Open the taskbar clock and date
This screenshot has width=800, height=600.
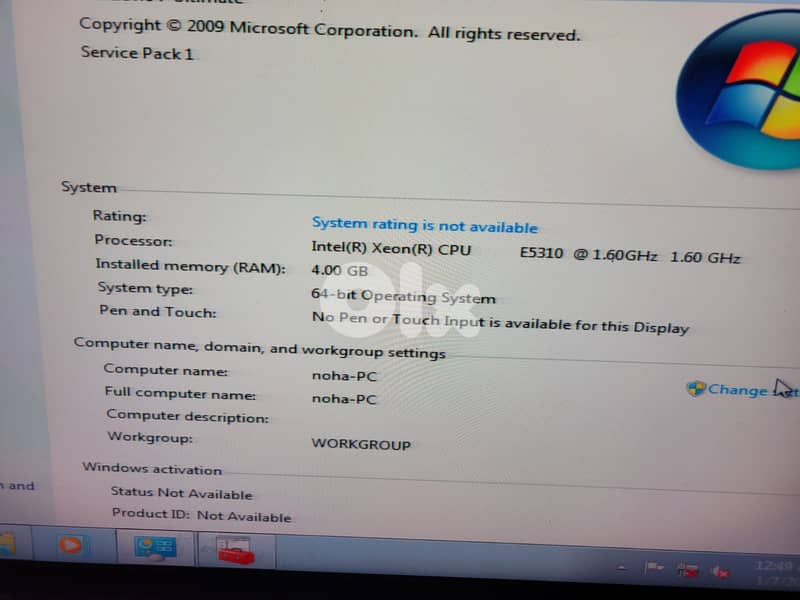point(775,572)
